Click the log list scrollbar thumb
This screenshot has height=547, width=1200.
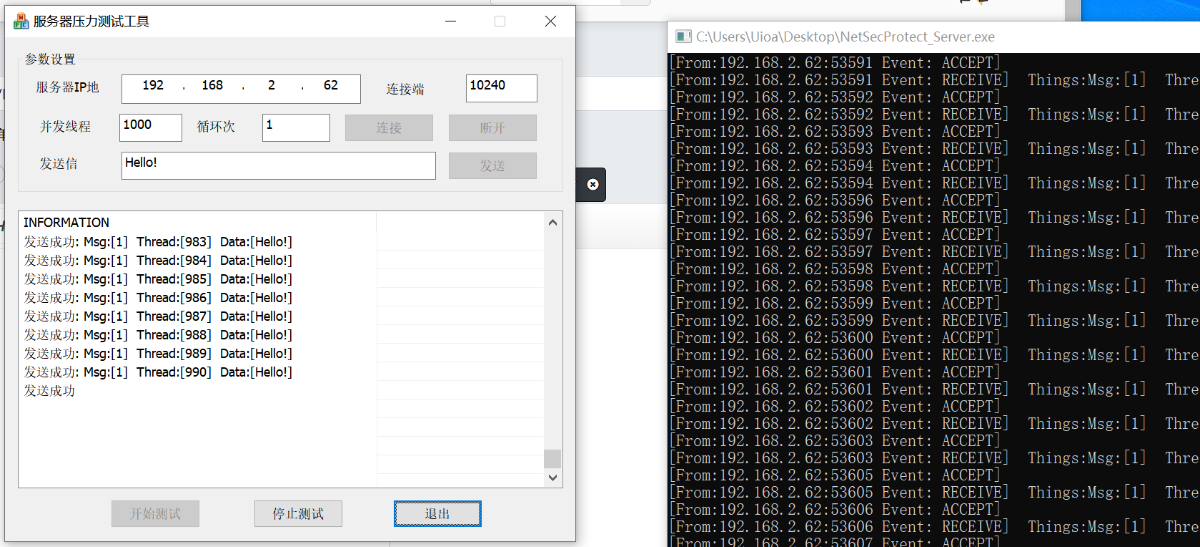553,459
